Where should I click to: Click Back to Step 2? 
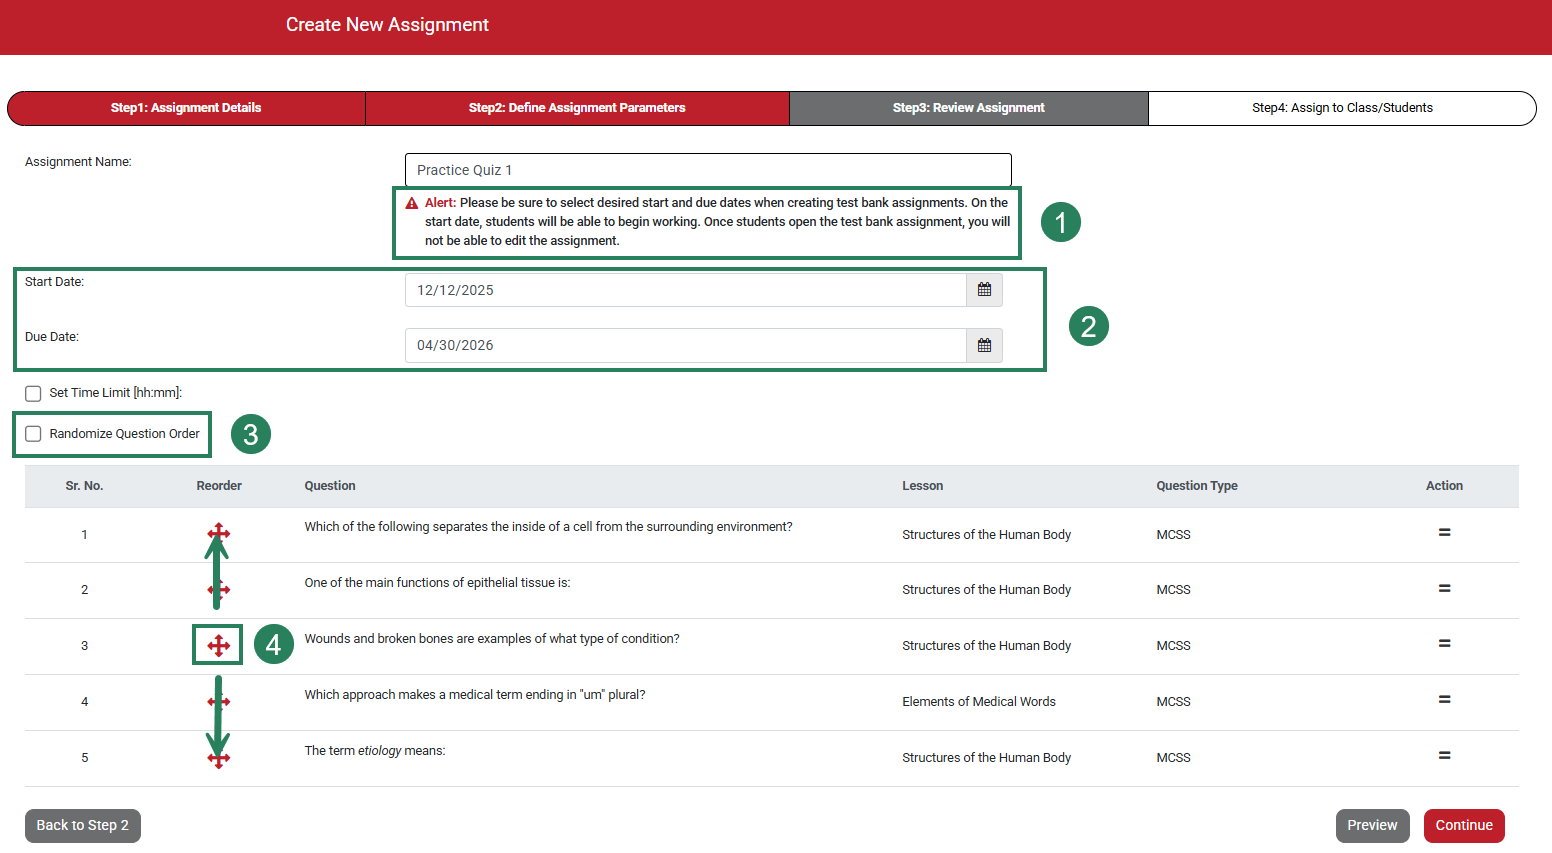point(82,825)
